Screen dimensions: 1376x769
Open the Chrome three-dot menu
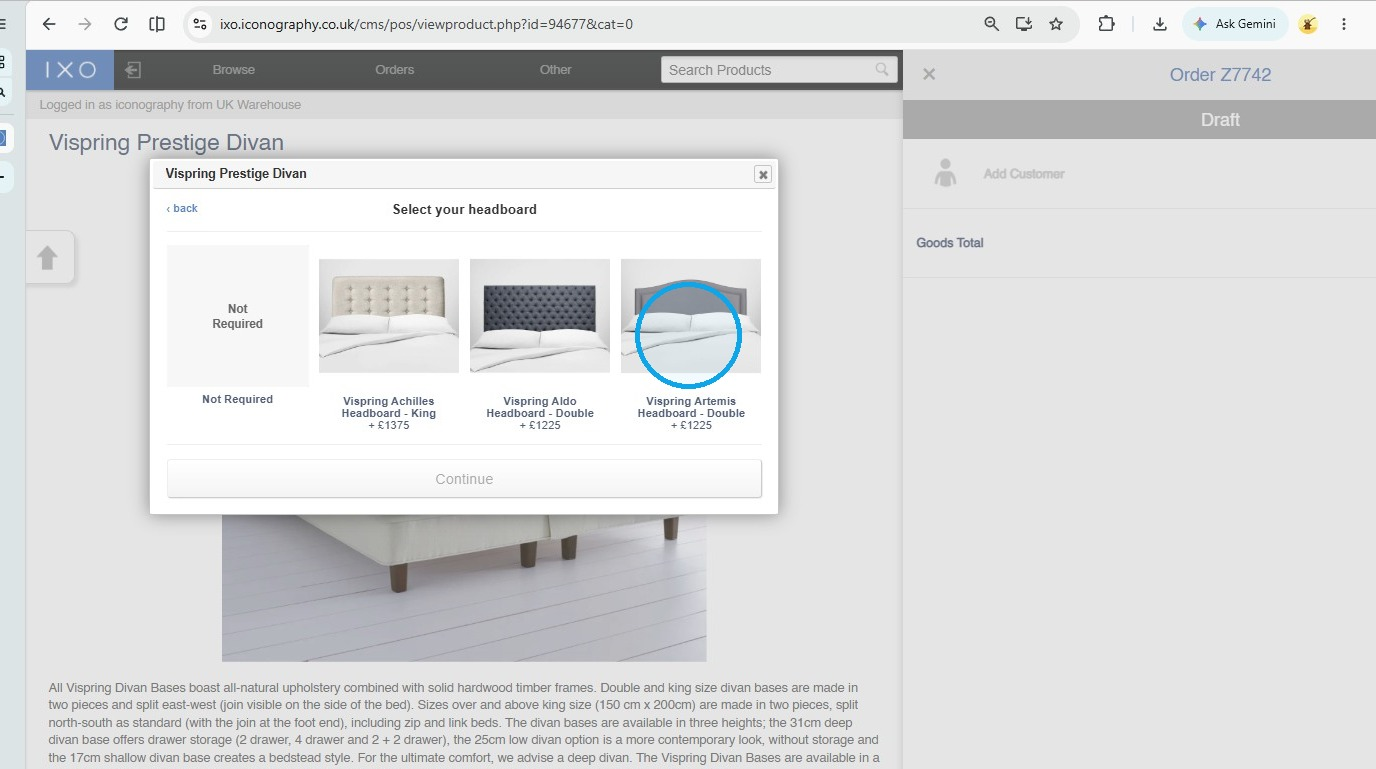pos(1344,24)
